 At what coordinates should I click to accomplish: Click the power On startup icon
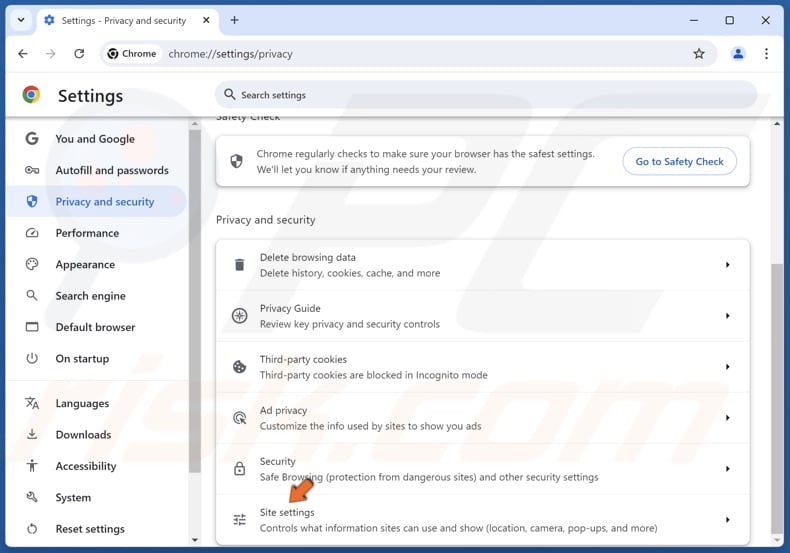click(x=32, y=359)
